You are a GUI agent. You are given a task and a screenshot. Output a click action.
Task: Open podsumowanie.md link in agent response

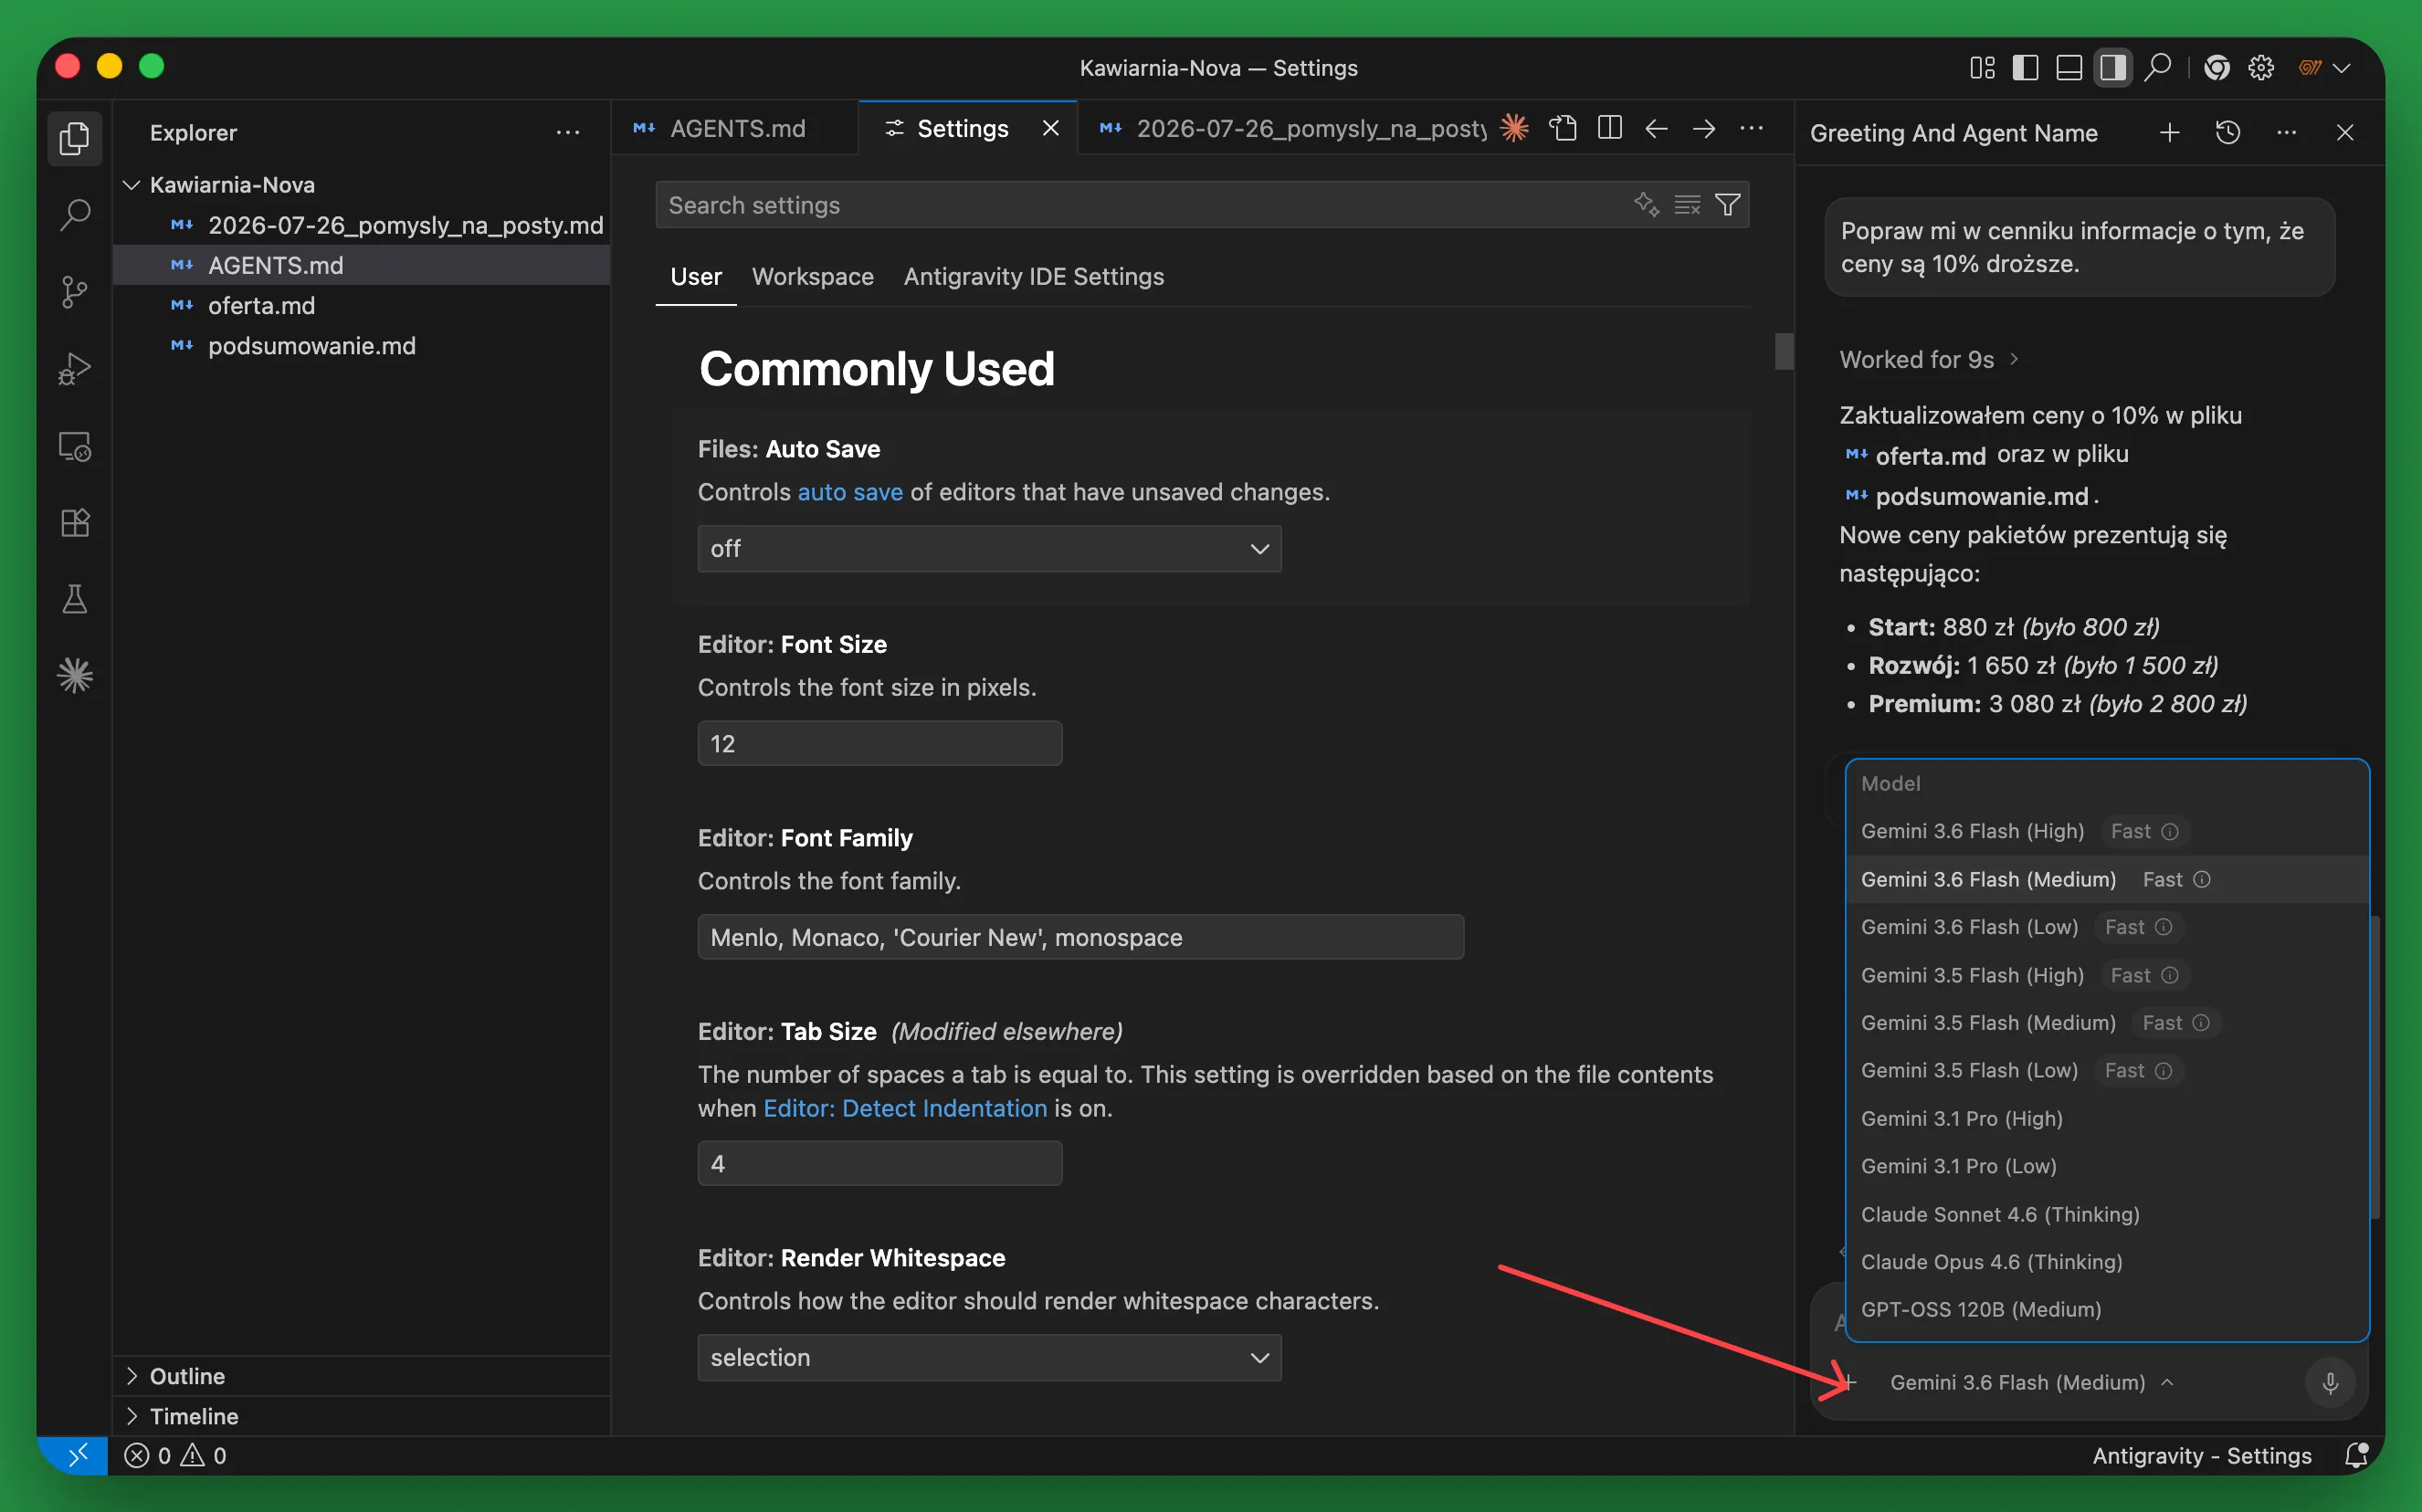[x=1967, y=496]
